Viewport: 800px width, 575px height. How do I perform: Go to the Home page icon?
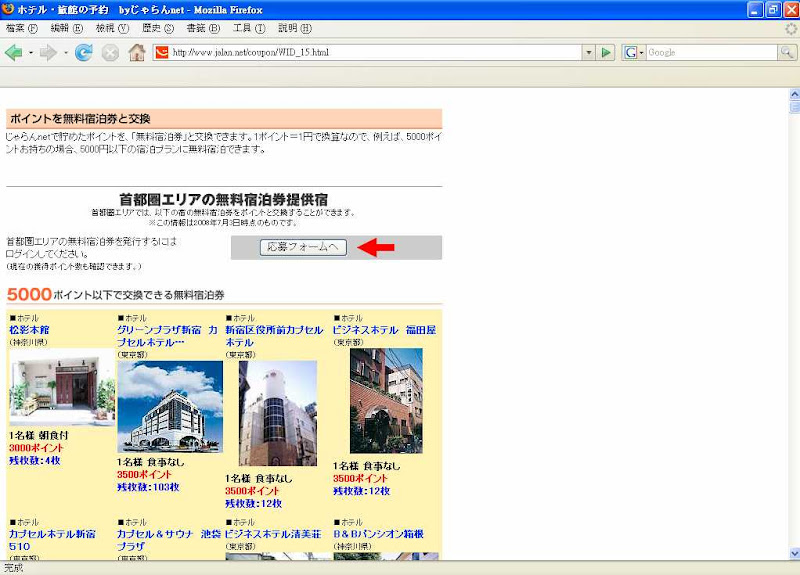136,52
